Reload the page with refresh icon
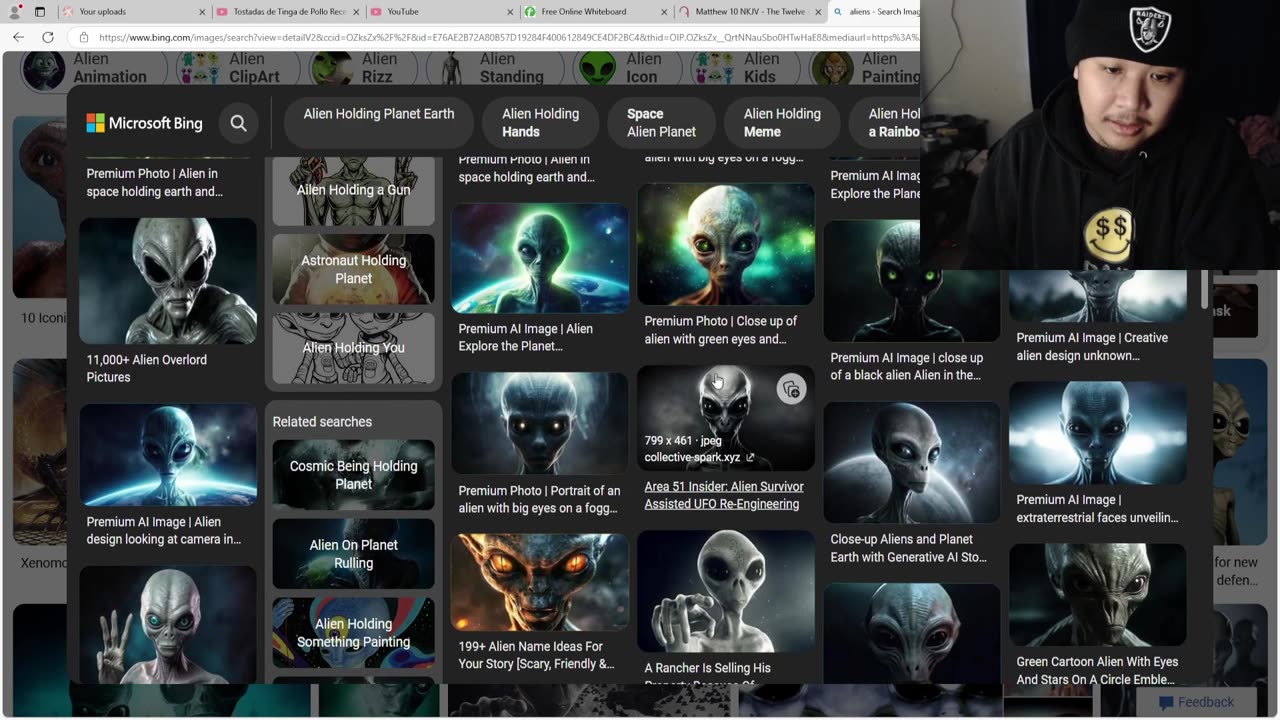The image size is (1280, 720). click(47, 37)
